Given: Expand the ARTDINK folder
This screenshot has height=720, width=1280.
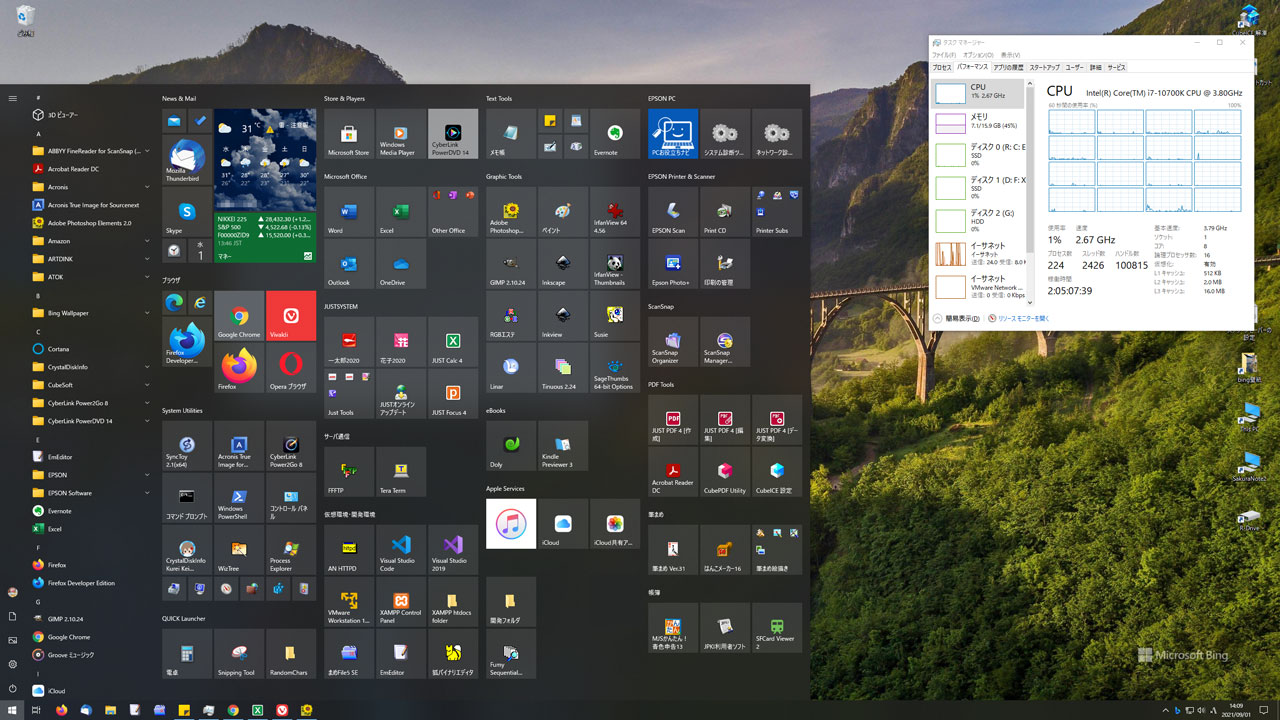Looking at the screenshot, I should click(x=91, y=259).
